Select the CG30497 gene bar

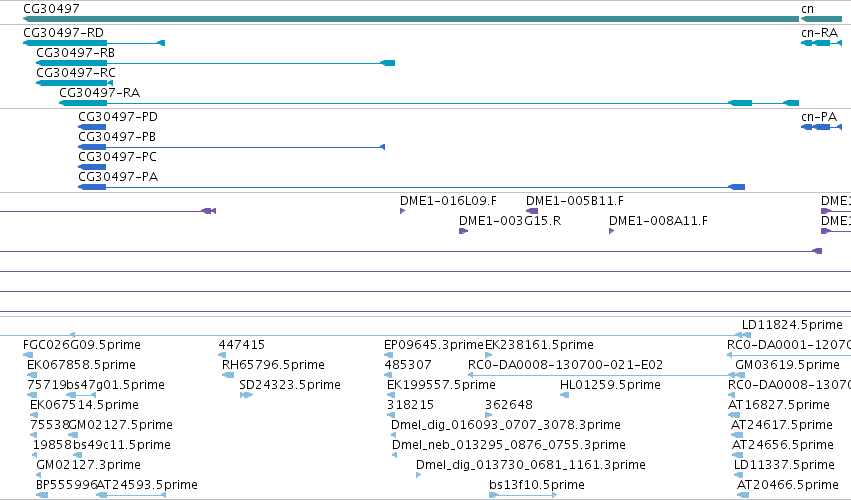pos(411,19)
